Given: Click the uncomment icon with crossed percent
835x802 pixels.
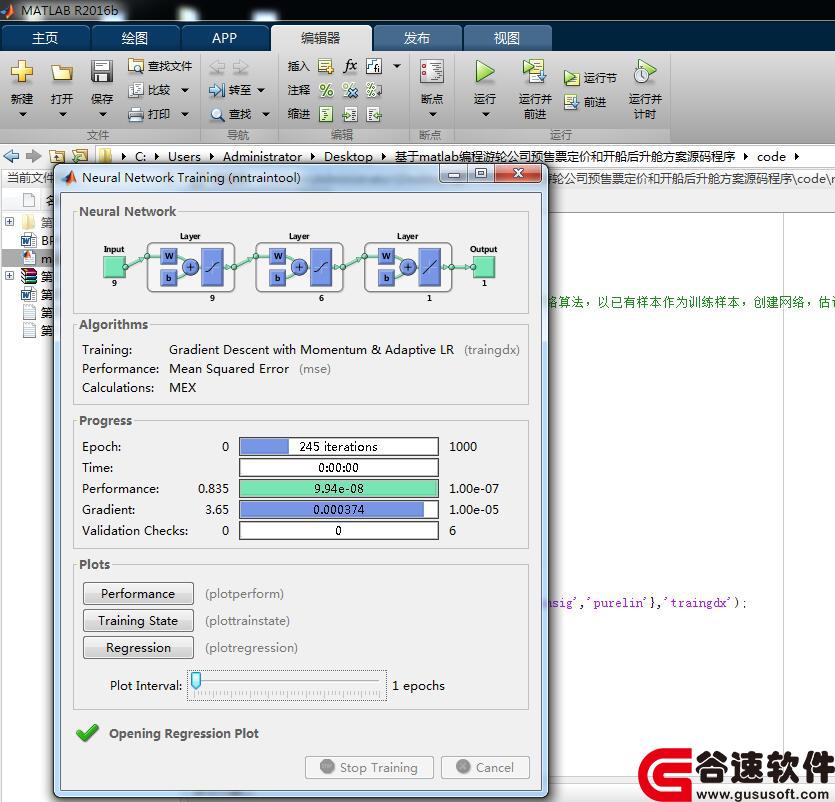Looking at the screenshot, I should [x=350, y=90].
